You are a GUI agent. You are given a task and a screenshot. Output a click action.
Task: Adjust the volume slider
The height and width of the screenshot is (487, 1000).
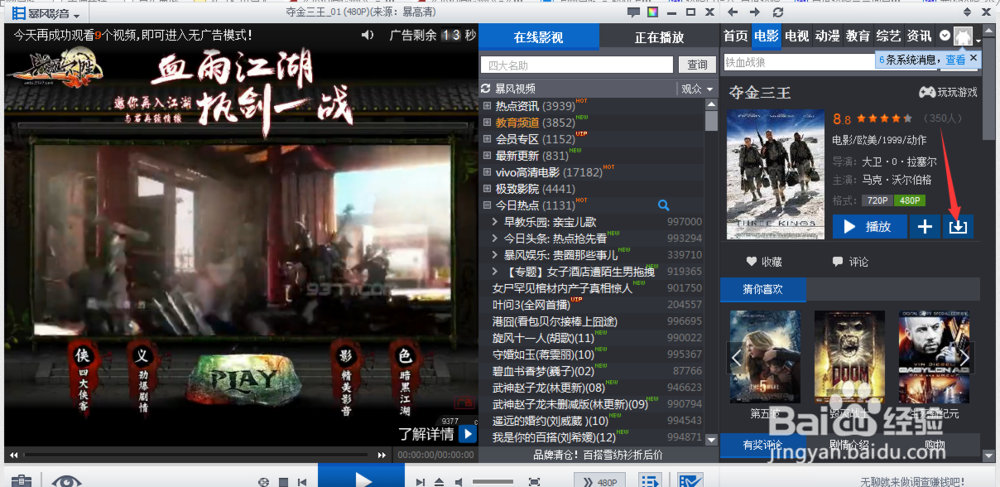493,482
